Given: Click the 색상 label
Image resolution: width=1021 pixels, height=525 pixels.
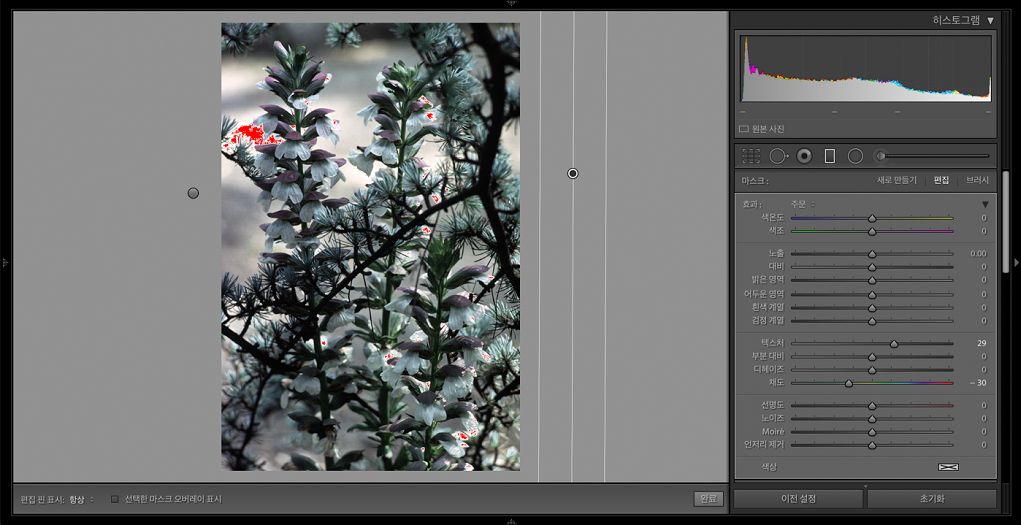Looking at the screenshot, I should tap(769, 467).
